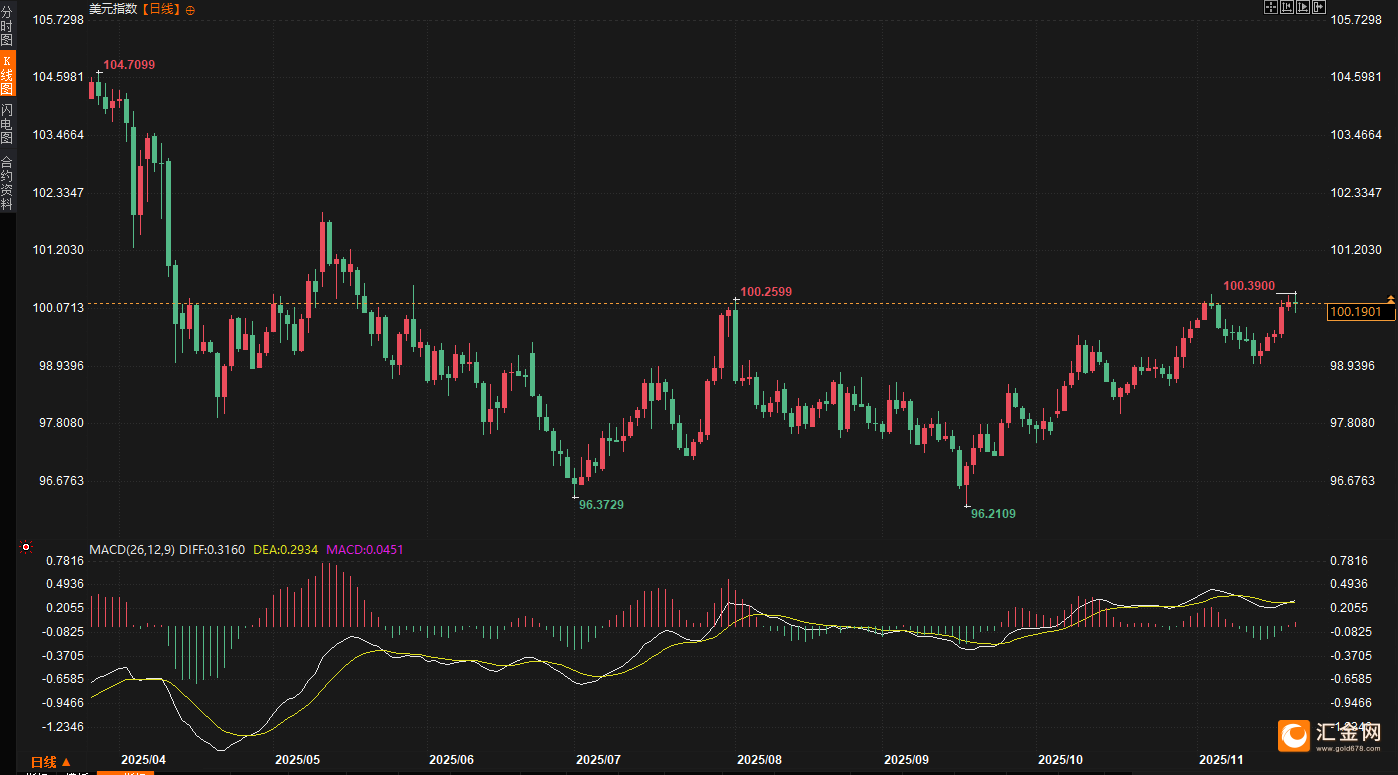1398x775 pixels.
Task: Click the current price tag 100.1901
Action: [1360, 312]
